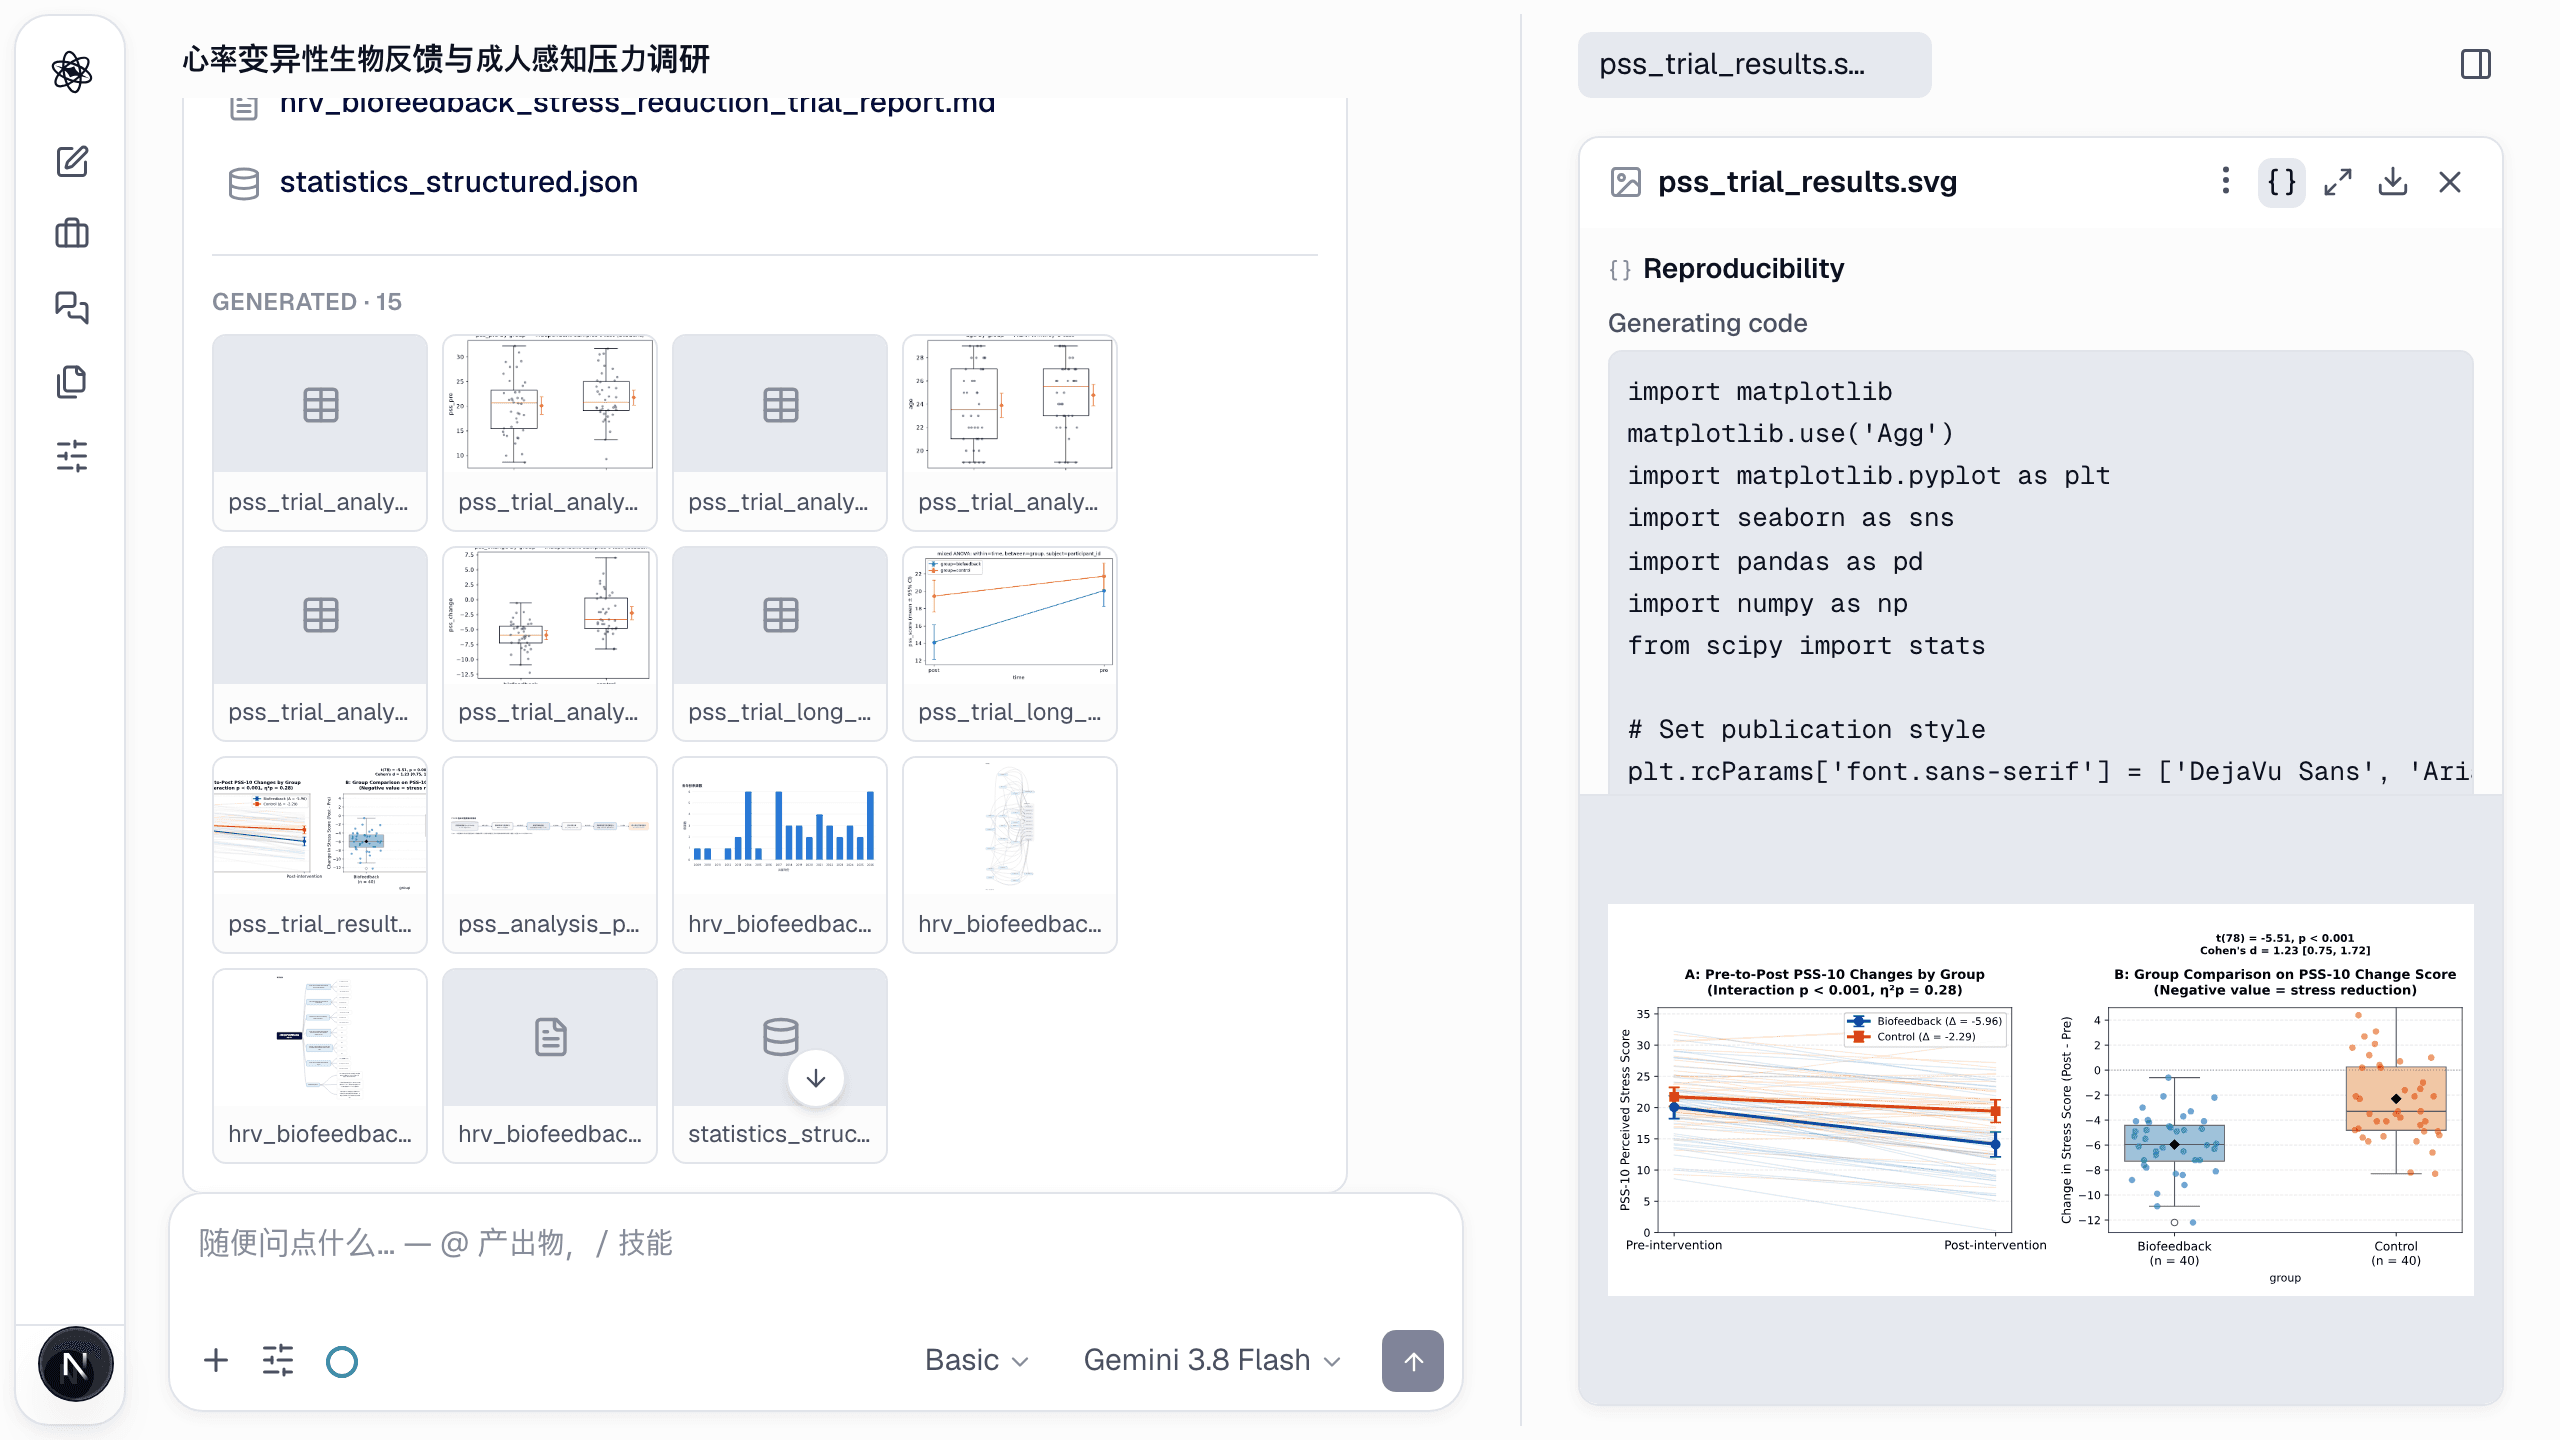Click the teal circle status icon
Screen dimensions: 2560x1440
coord(342,1361)
